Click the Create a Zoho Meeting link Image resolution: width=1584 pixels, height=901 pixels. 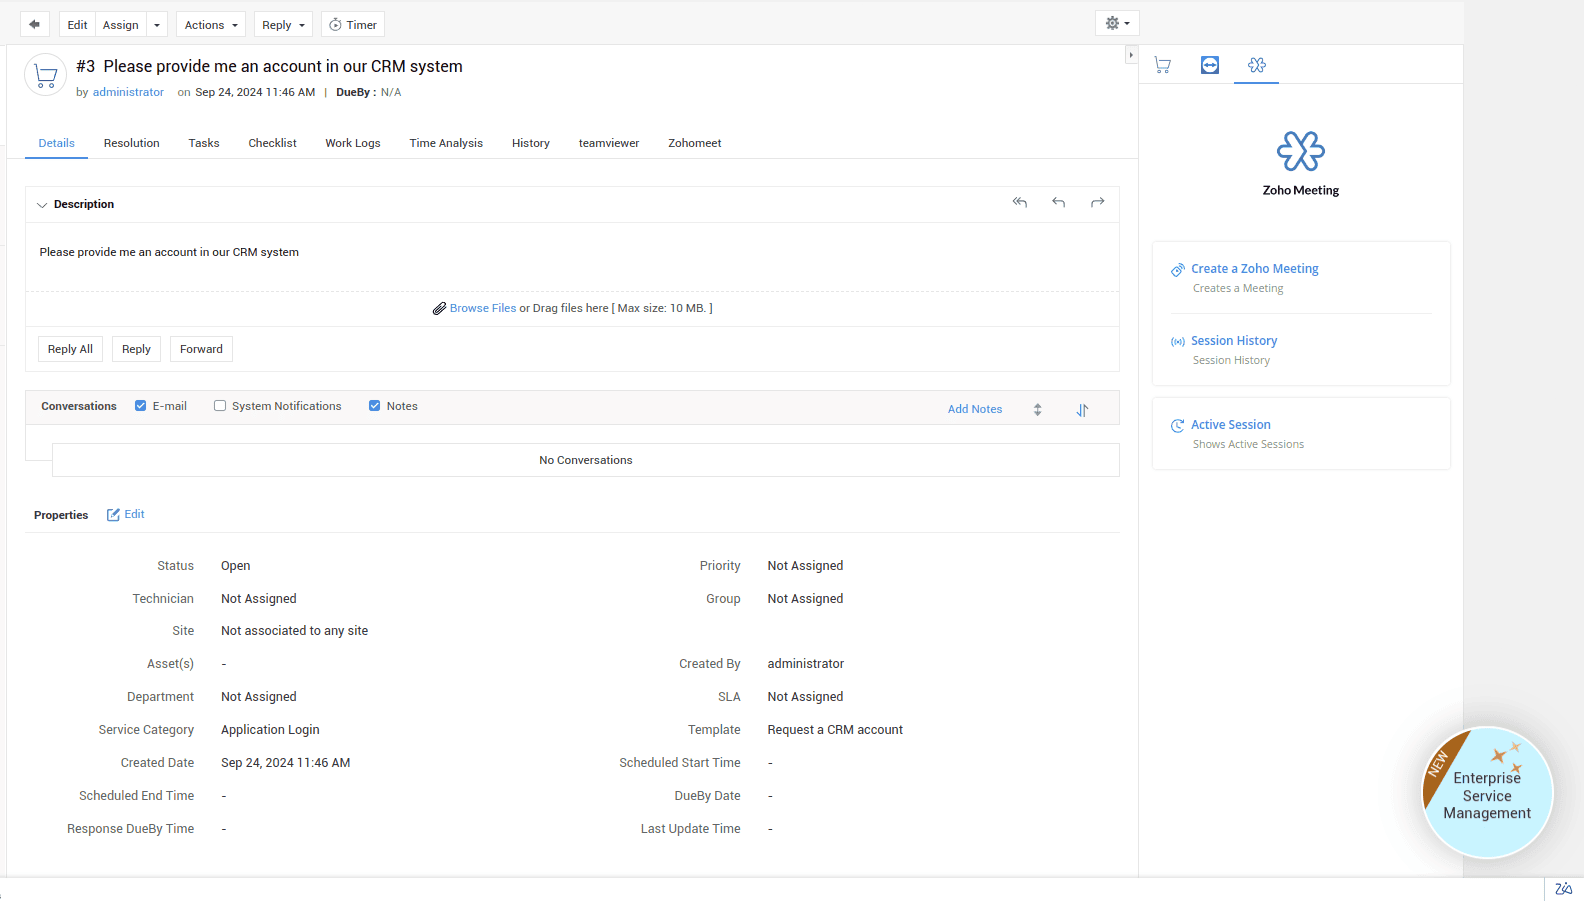1254,269
